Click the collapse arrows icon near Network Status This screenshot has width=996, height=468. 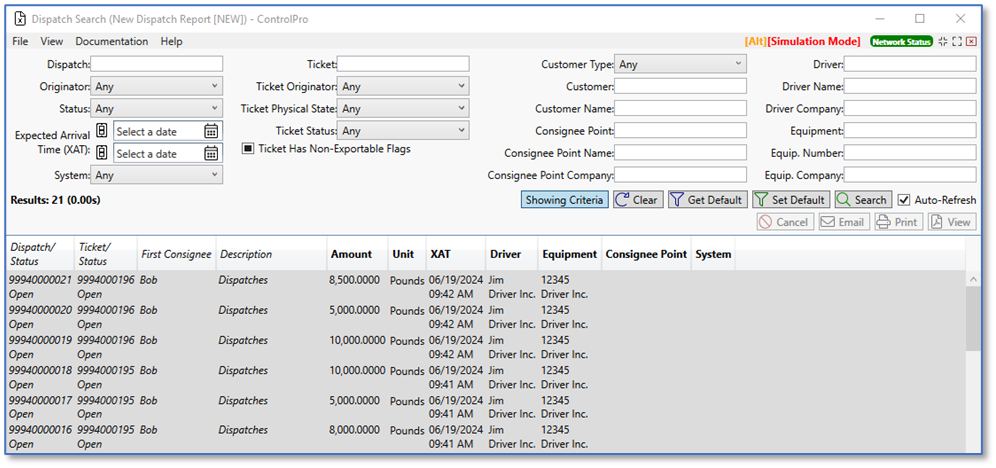pyautogui.click(x=943, y=42)
